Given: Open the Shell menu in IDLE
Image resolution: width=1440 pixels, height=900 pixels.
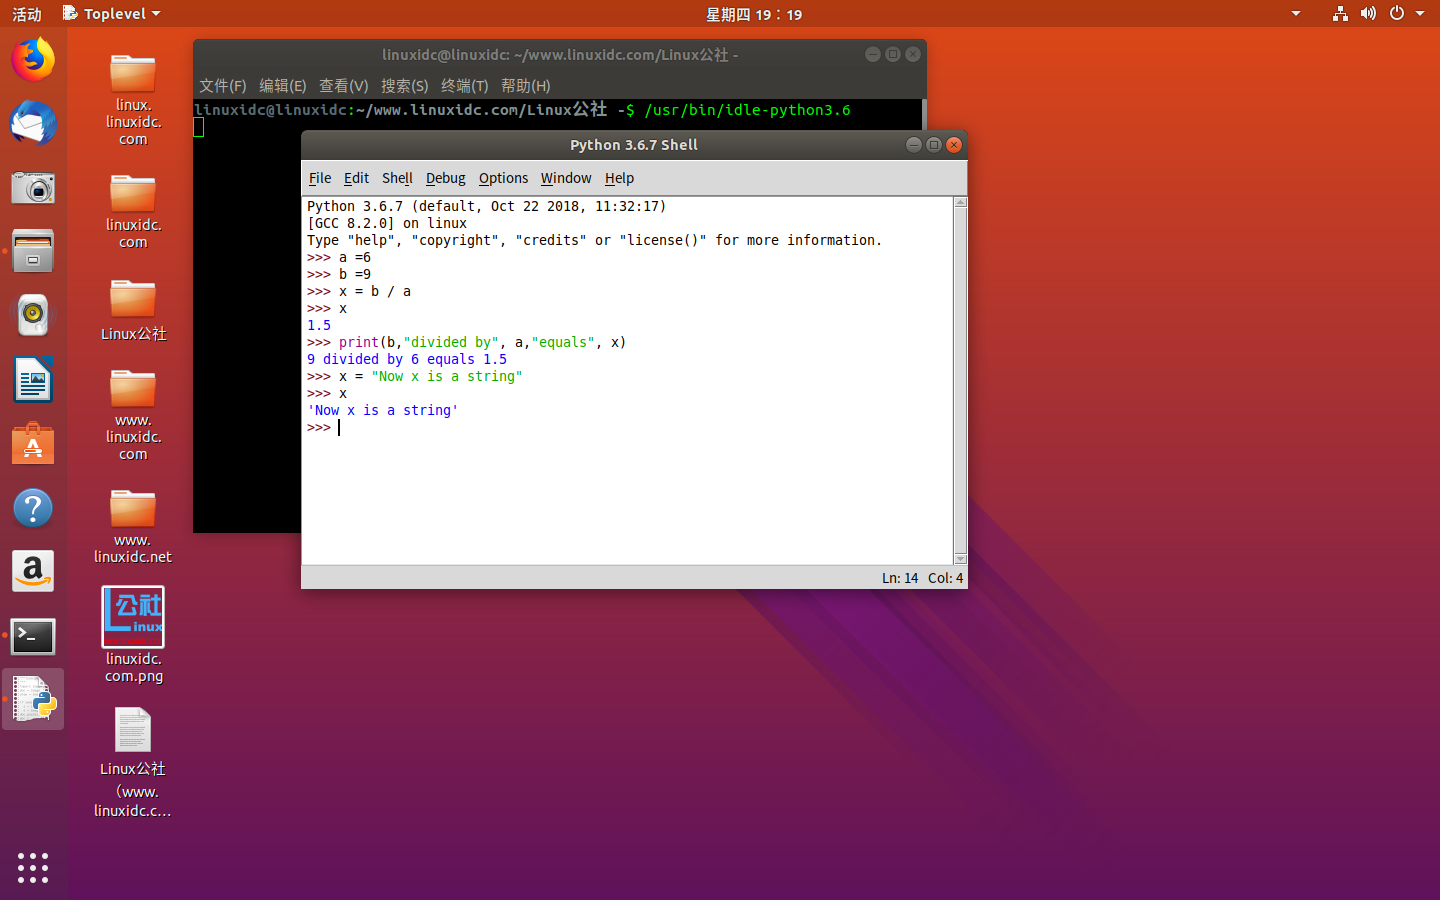Looking at the screenshot, I should [397, 178].
